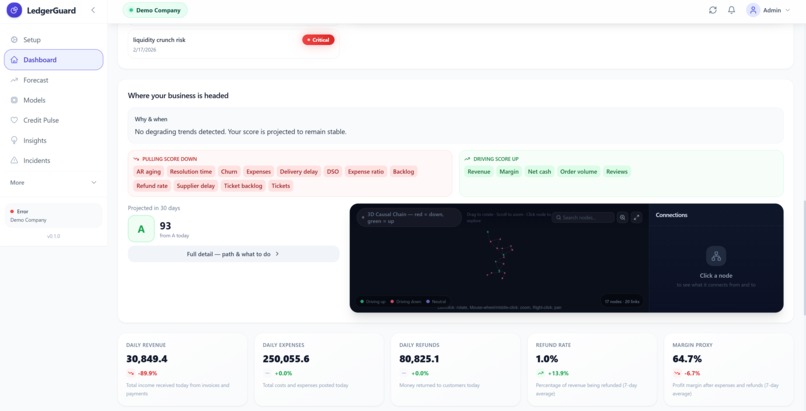The height and width of the screenshot is (411, 806).
Task: Click the Supplier delay tag
Action: tap(196, 186)
